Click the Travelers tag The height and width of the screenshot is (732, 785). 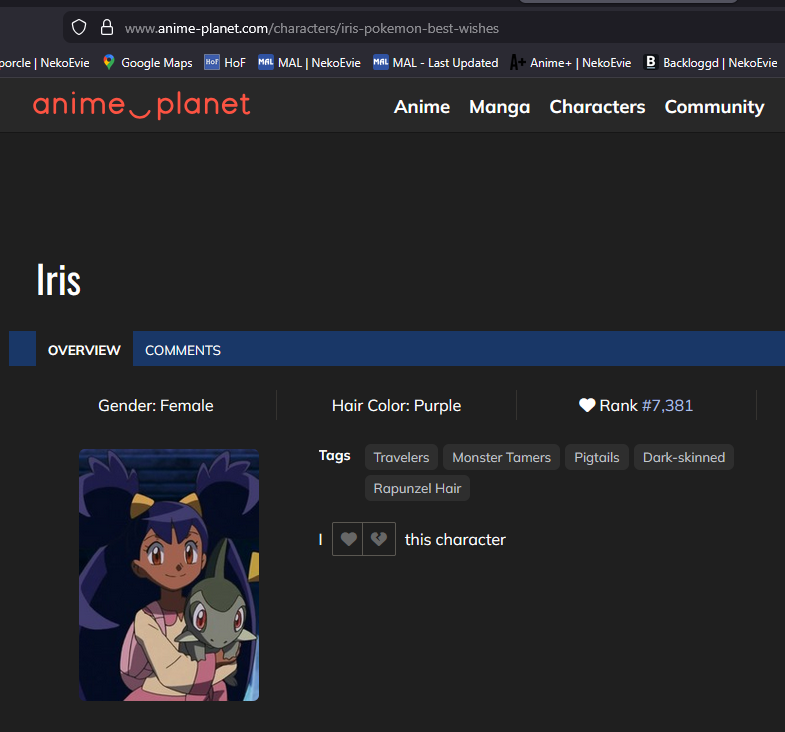[401, 457]
